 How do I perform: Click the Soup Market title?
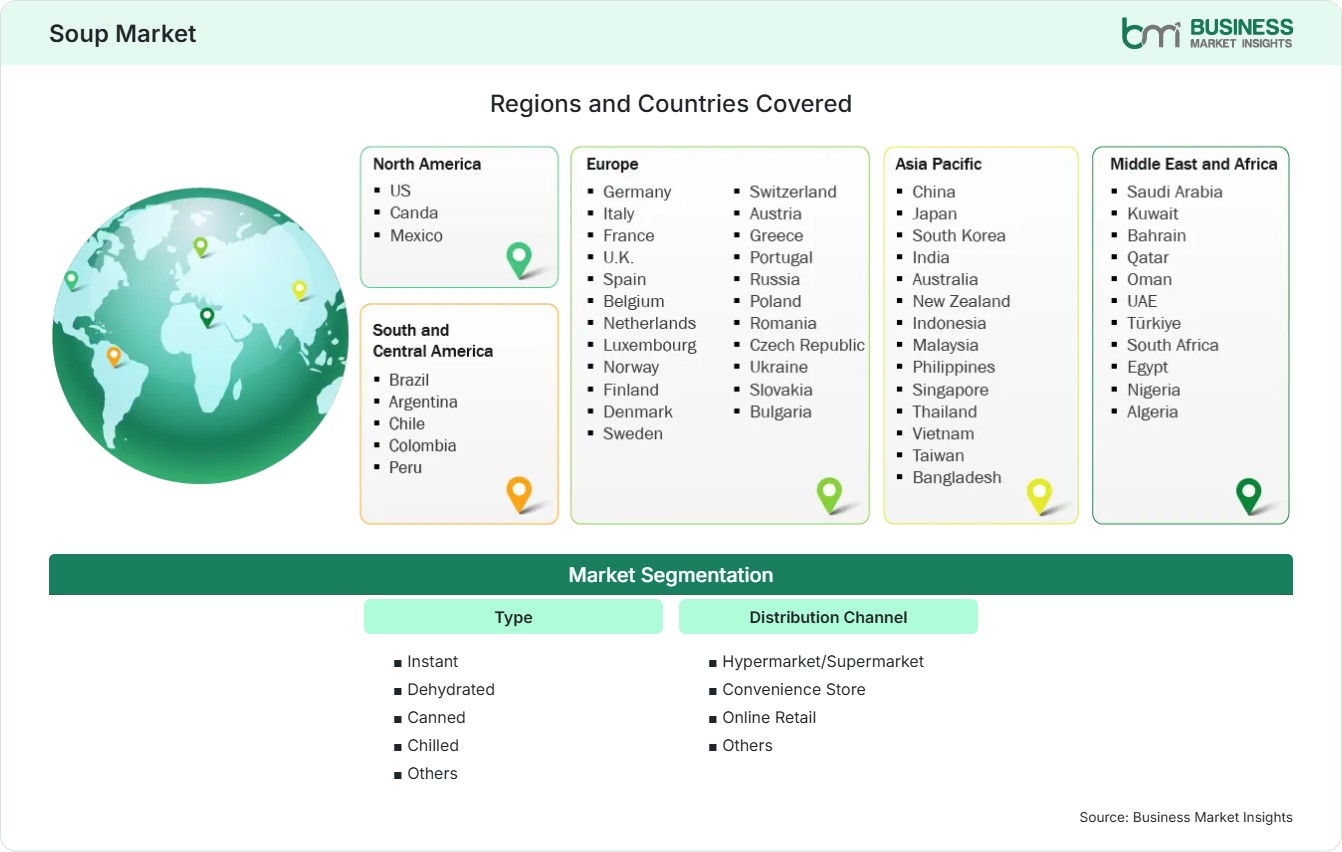pos(123,33)
